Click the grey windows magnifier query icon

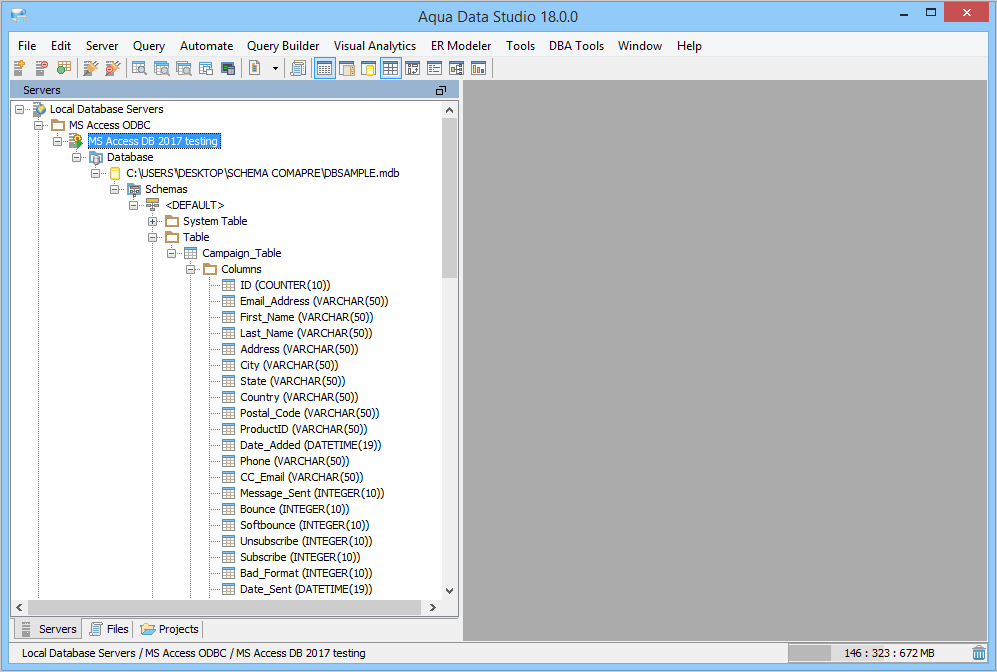point(184,68)
